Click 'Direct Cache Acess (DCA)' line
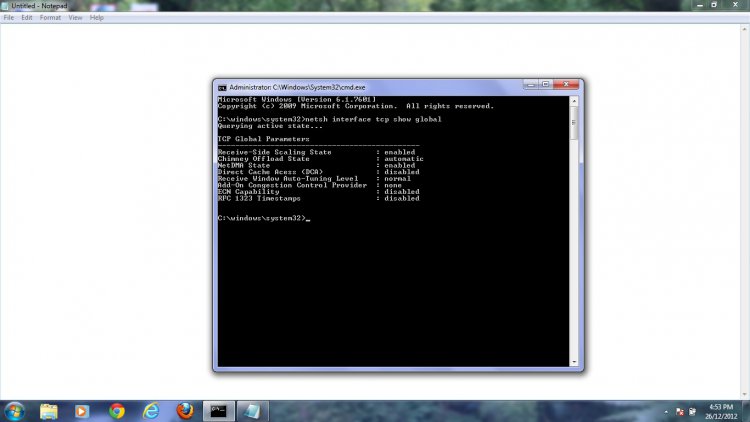The height and width of the screenshot is (422, 750). coord(319,172)
